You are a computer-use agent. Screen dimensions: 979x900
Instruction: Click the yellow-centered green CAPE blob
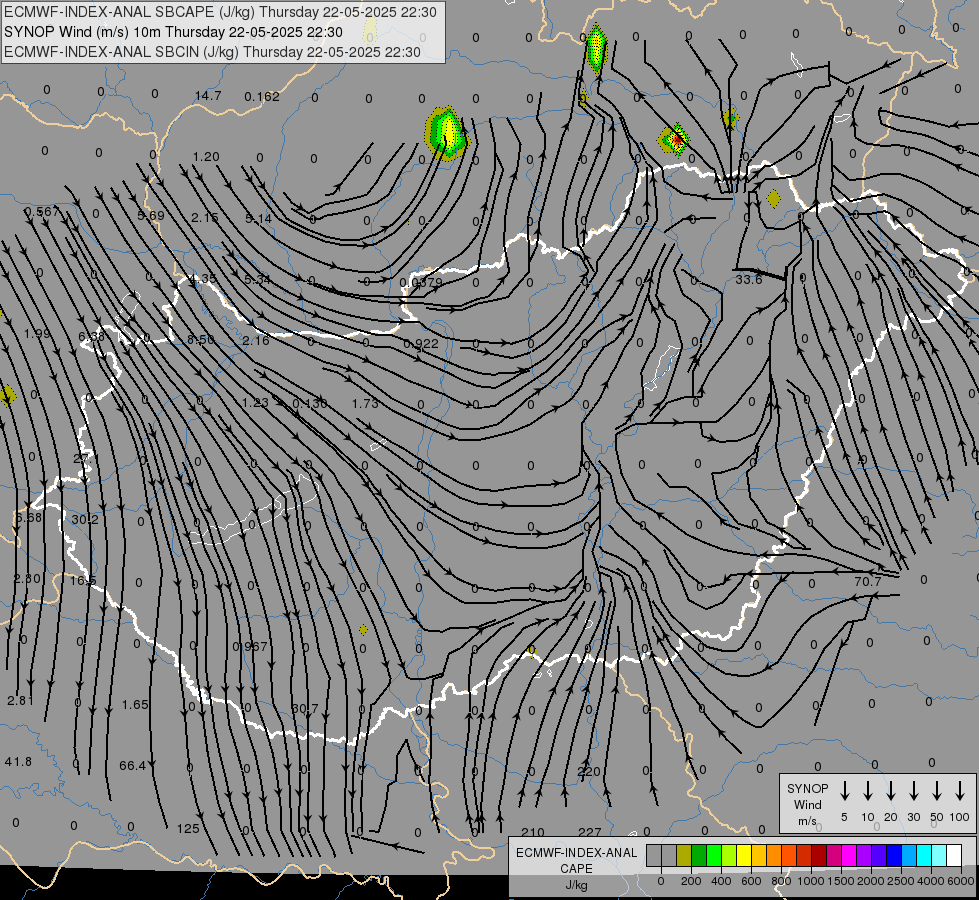coord(446,134)
